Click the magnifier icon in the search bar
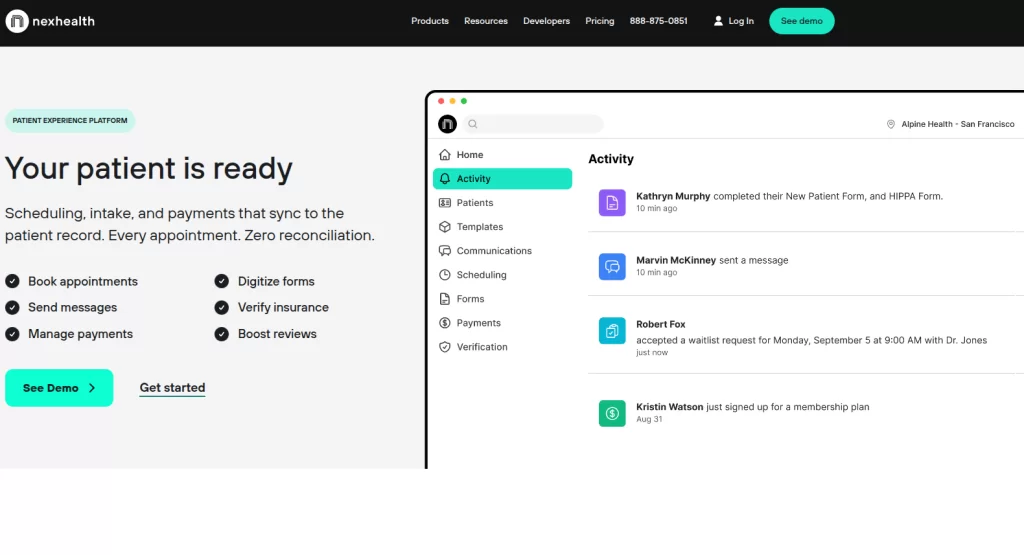 tap(473, 124)
